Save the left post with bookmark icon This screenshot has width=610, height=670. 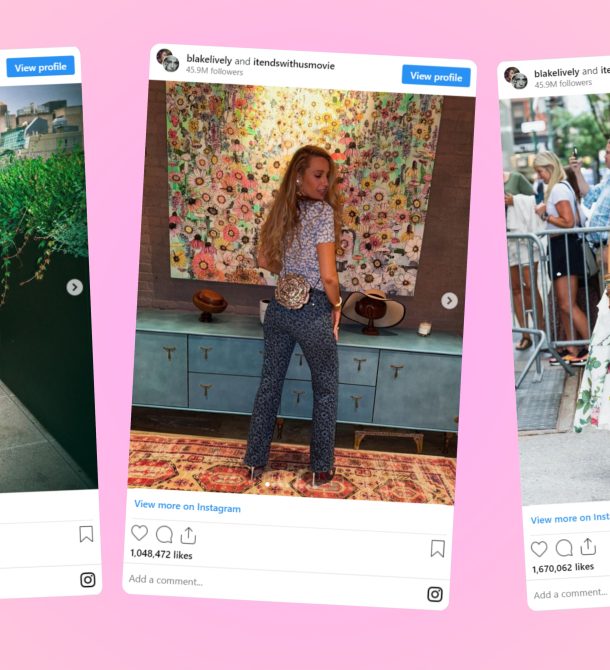point(86,534)
